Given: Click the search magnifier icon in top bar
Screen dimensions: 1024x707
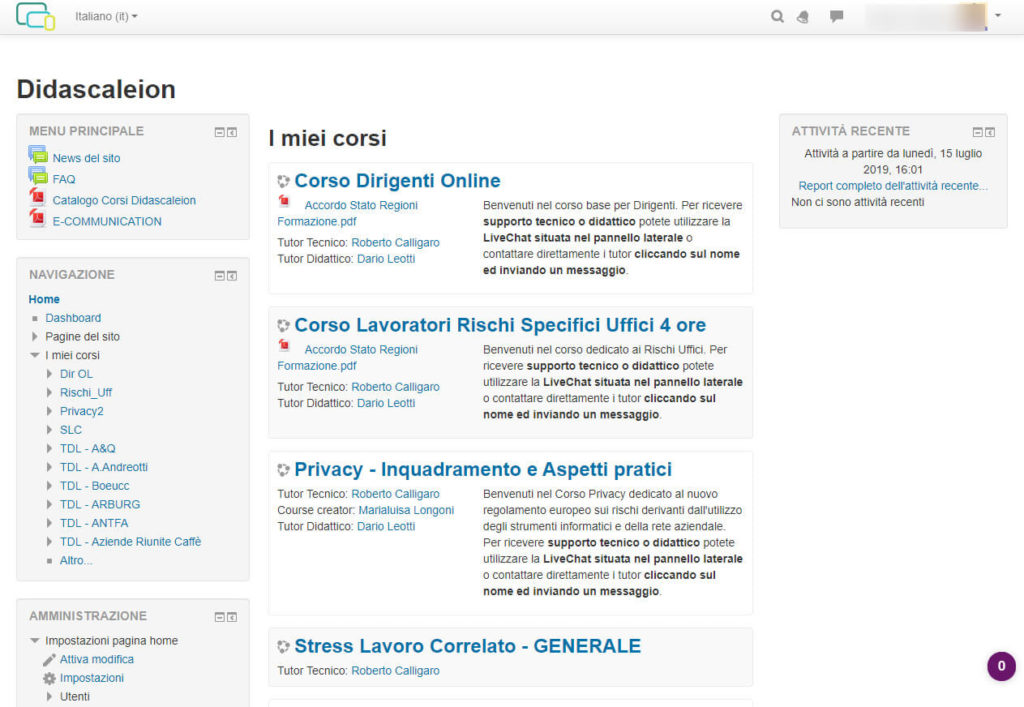Looking at the screenshot, I should [777, 17].
